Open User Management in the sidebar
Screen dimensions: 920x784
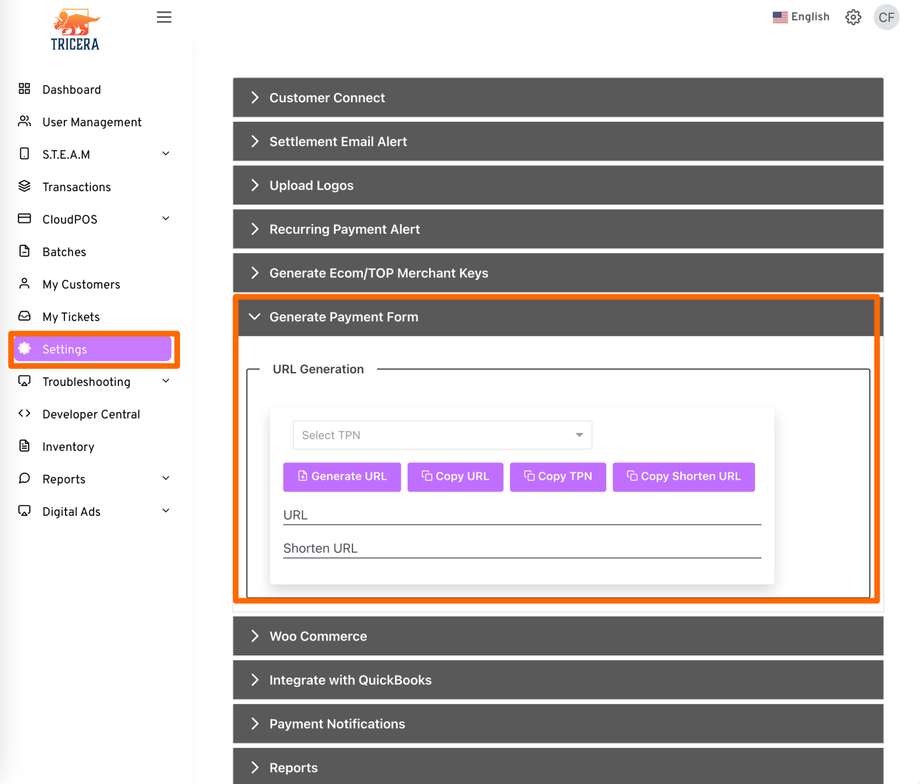[91, 122]
